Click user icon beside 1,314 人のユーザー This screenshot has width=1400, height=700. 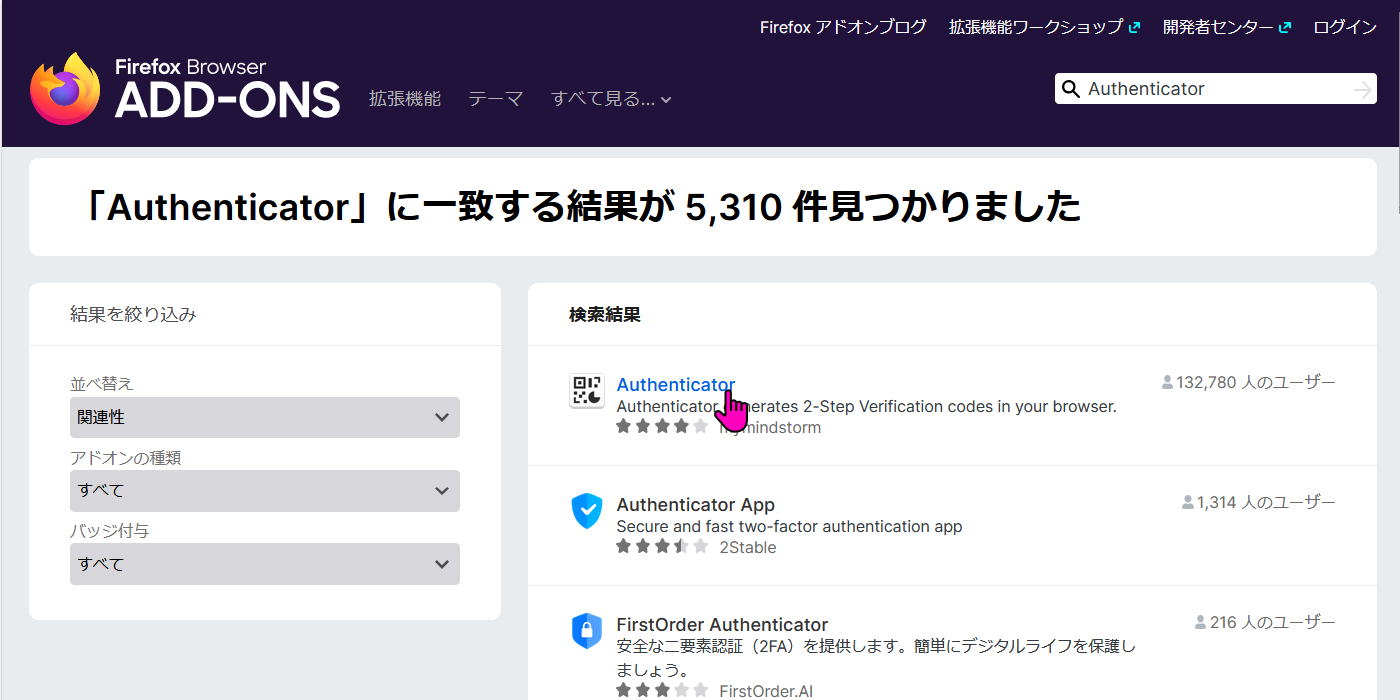[1188, 502]
